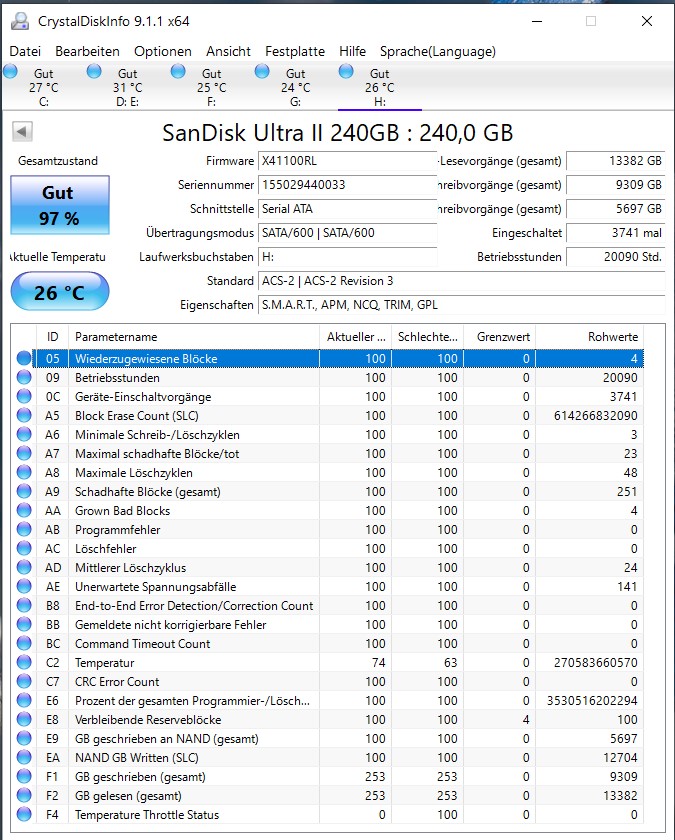The width and height of the screenshot is (675, 840).
Task: Click the status orb for Minimale Schreib-/Löschzyklen
Action: click(24, 434)
